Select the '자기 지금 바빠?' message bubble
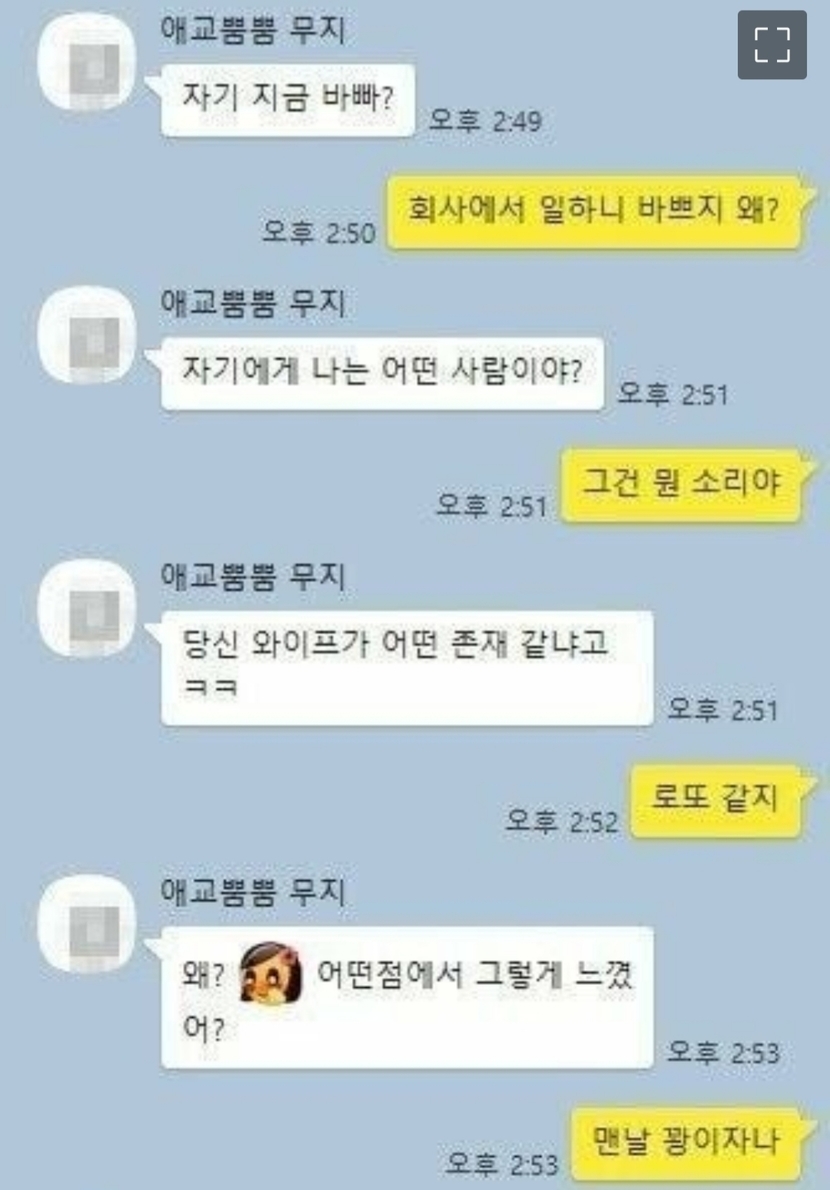Screen dimensions: 830x1190 point(288,100)
